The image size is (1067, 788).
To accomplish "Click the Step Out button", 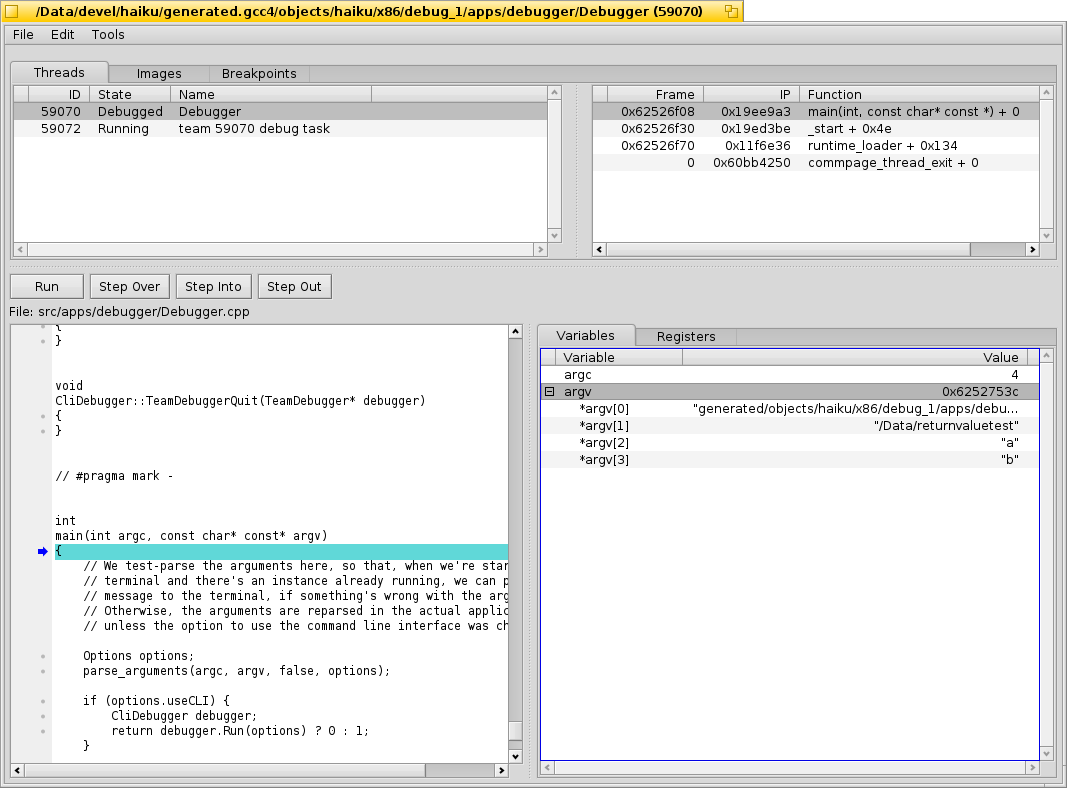I will click(x=294, y=286).
